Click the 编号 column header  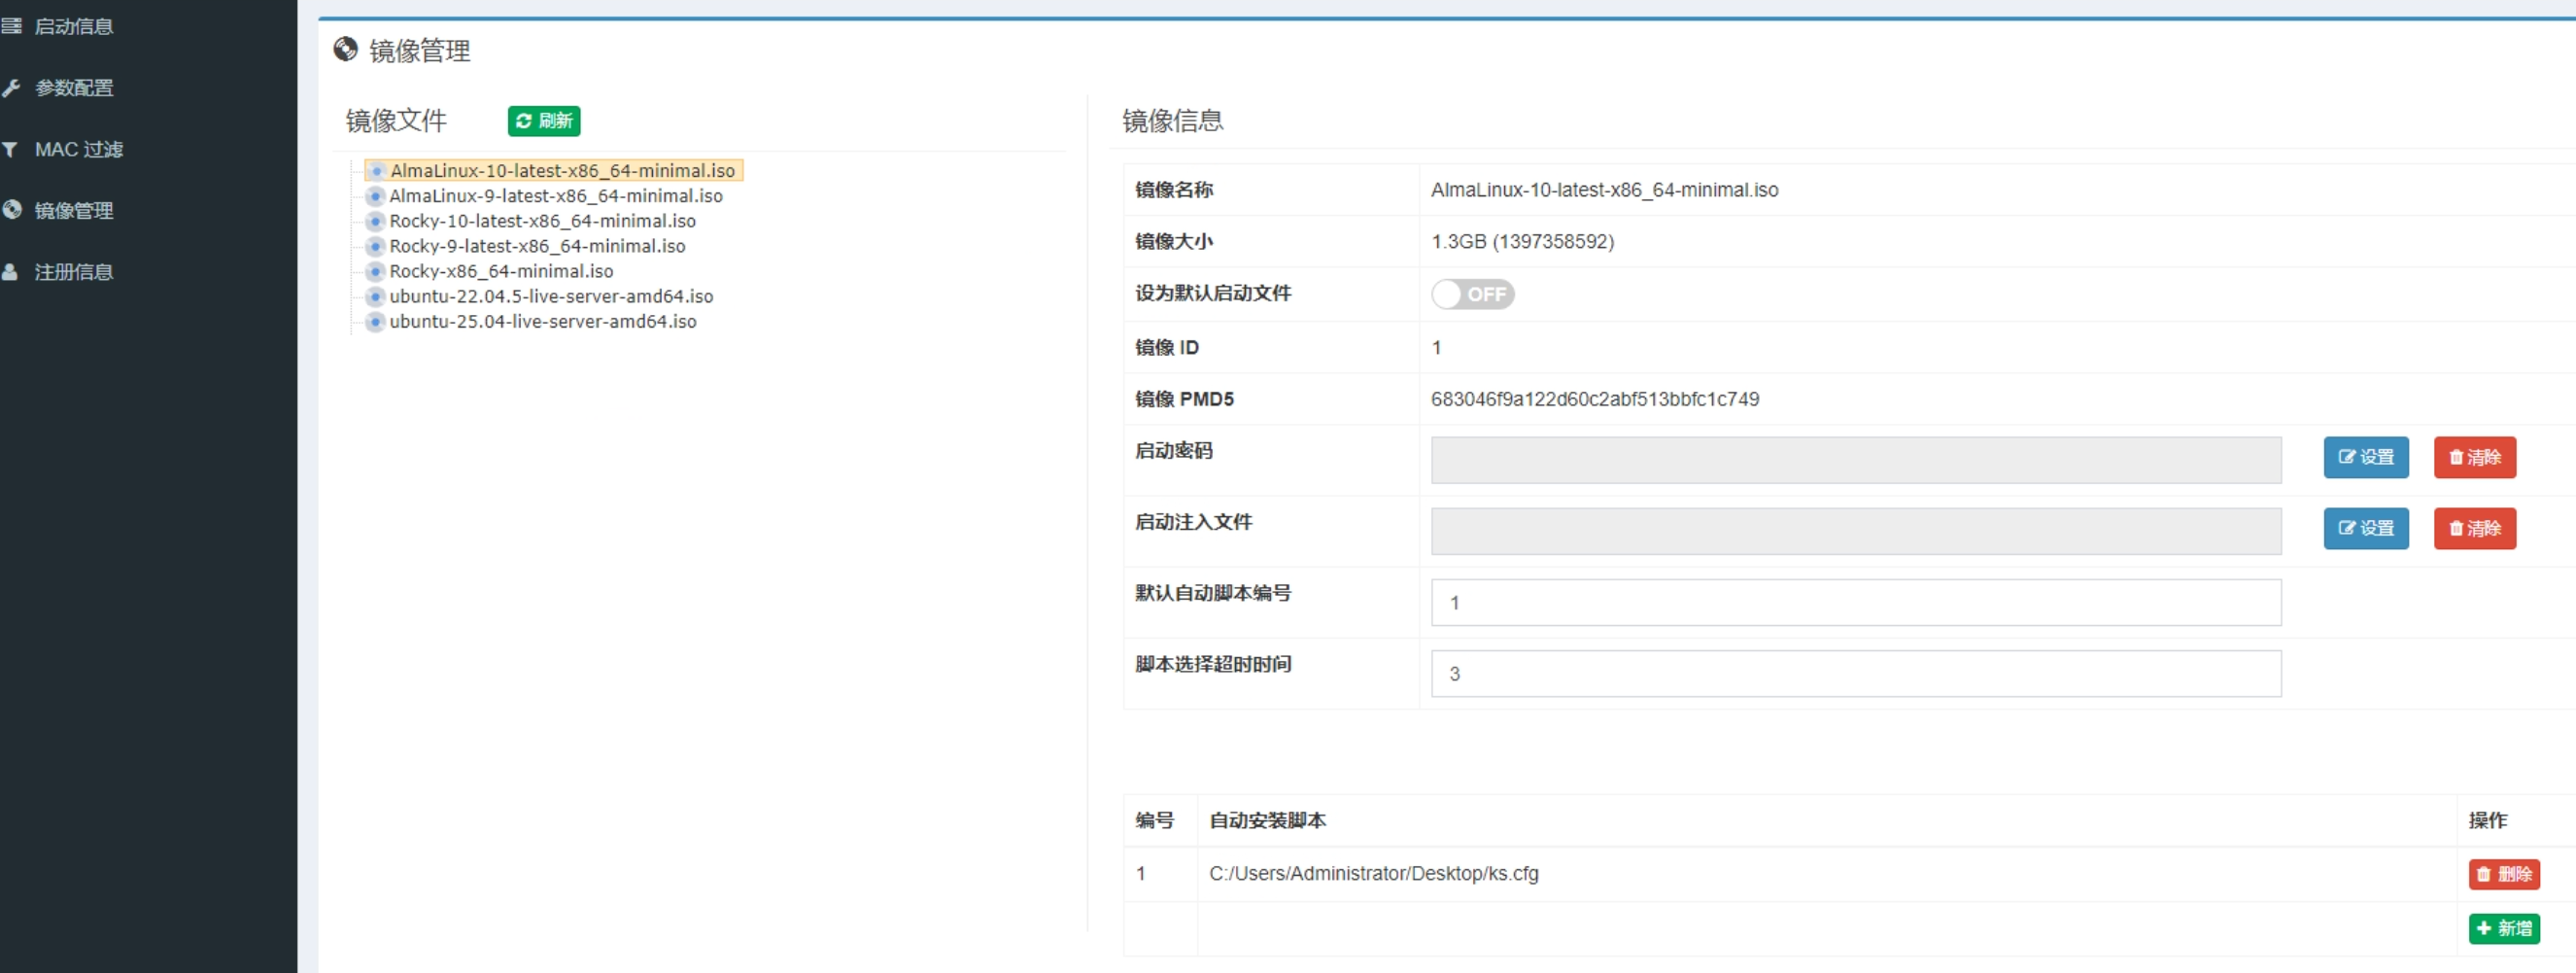click(x=1154, y=821)
